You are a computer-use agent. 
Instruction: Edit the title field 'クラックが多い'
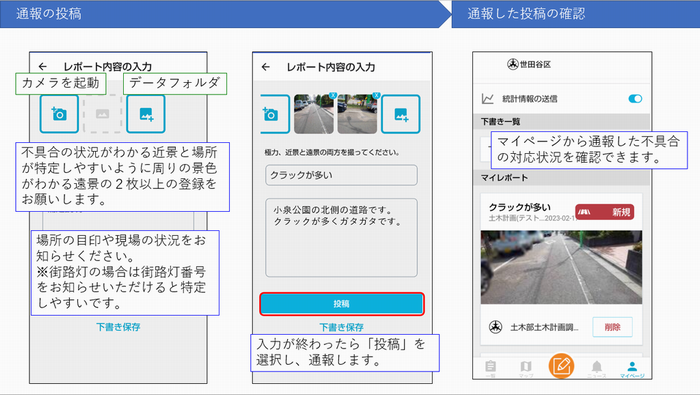pos(342,175)
